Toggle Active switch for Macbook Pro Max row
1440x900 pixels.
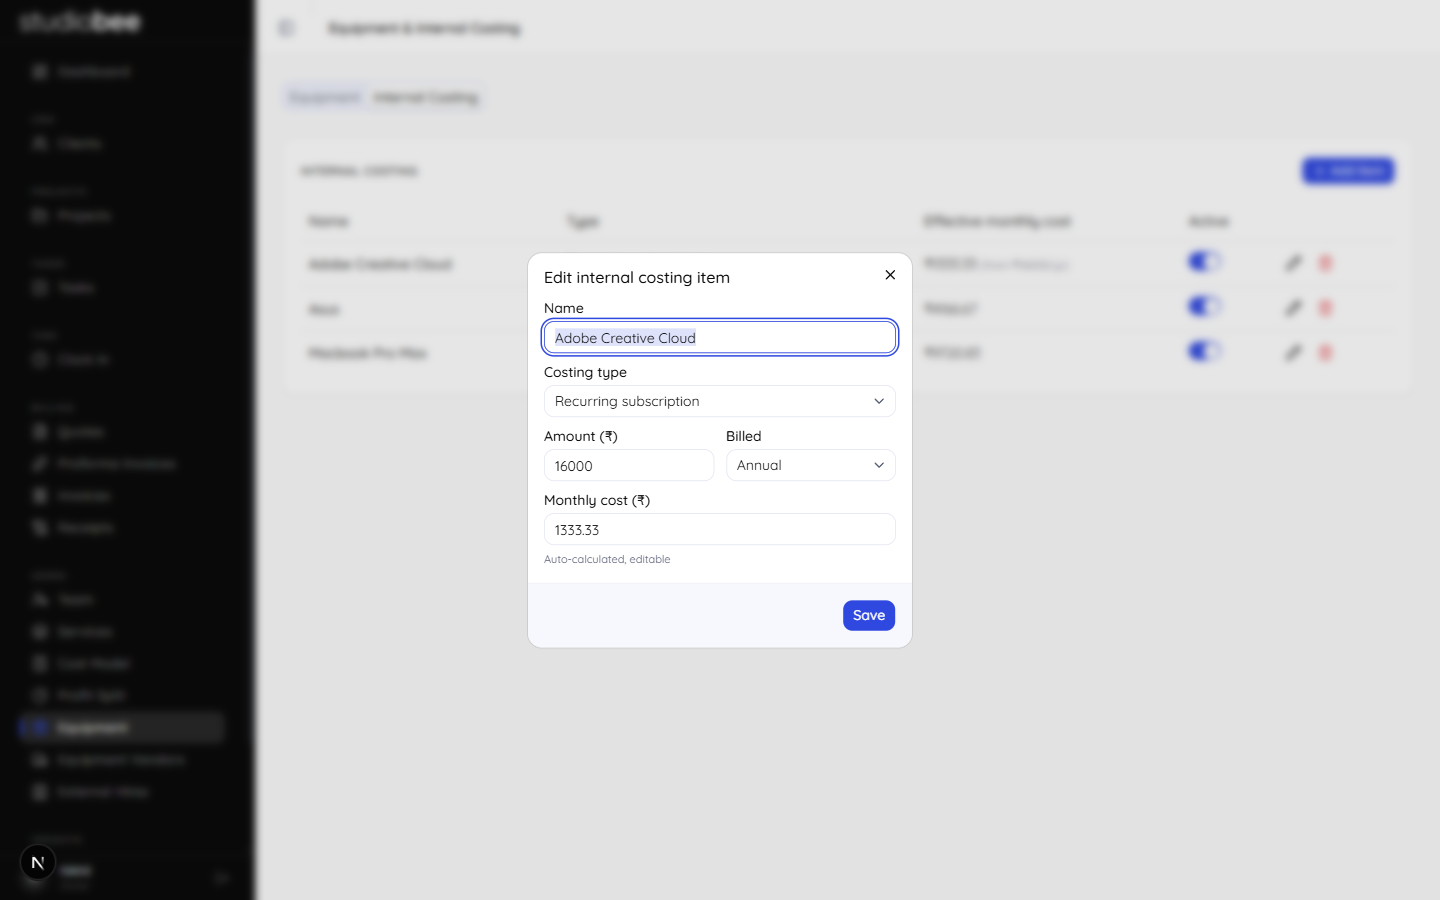pyautogui.click(x=1204, y=351)
